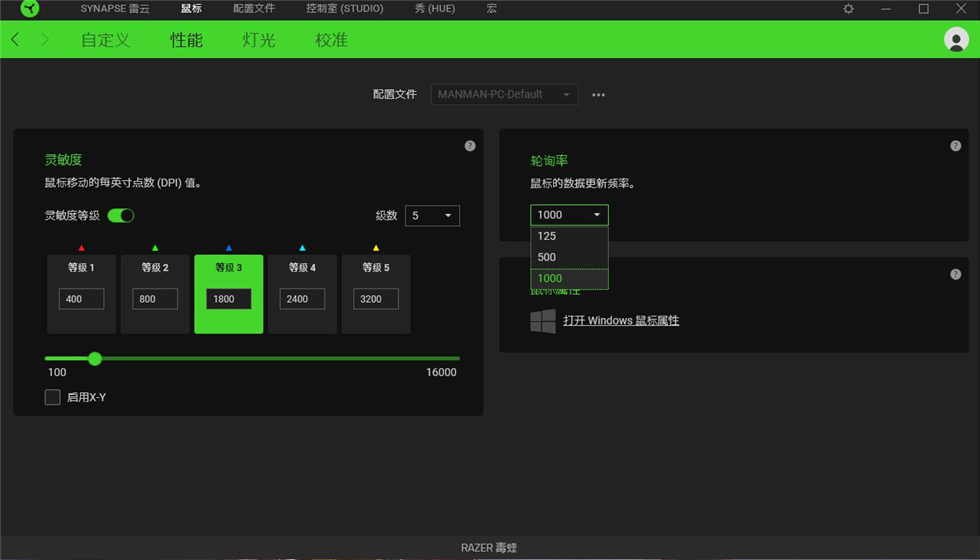The height and width of the screenshot is (560, 980).
Task: Open the 秀 (HUE) tab
Action: click(x=435, y=9)
